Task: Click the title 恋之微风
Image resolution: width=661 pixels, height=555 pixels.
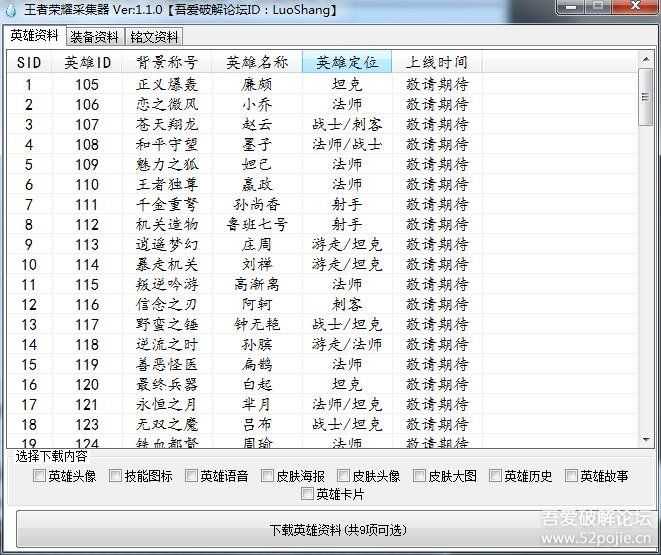Action: pos(167,105)
